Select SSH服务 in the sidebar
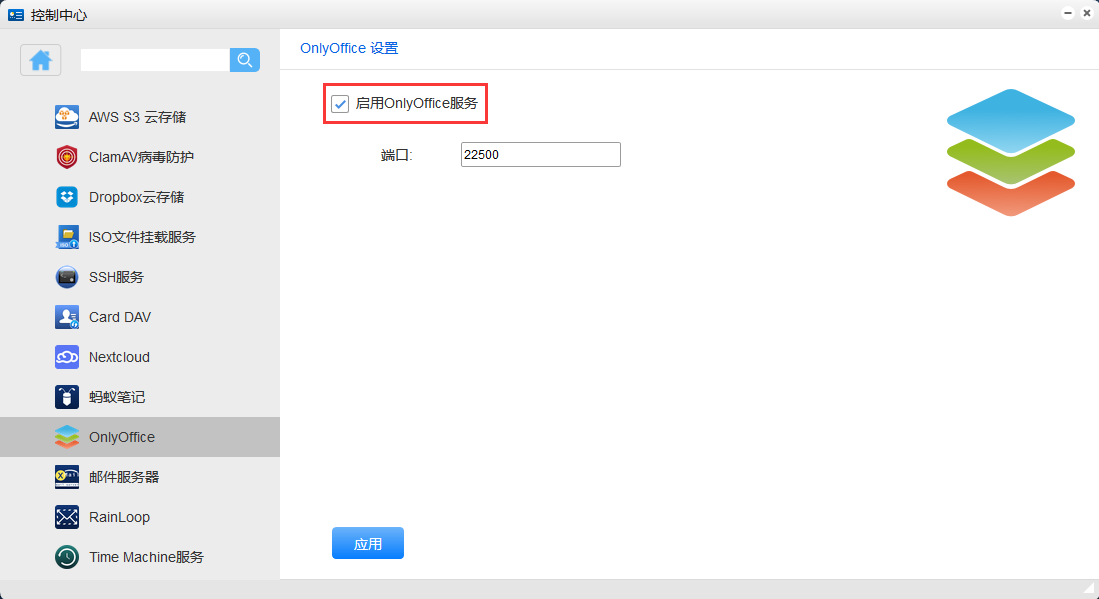Screen dimensions: 1099x599 116,277
